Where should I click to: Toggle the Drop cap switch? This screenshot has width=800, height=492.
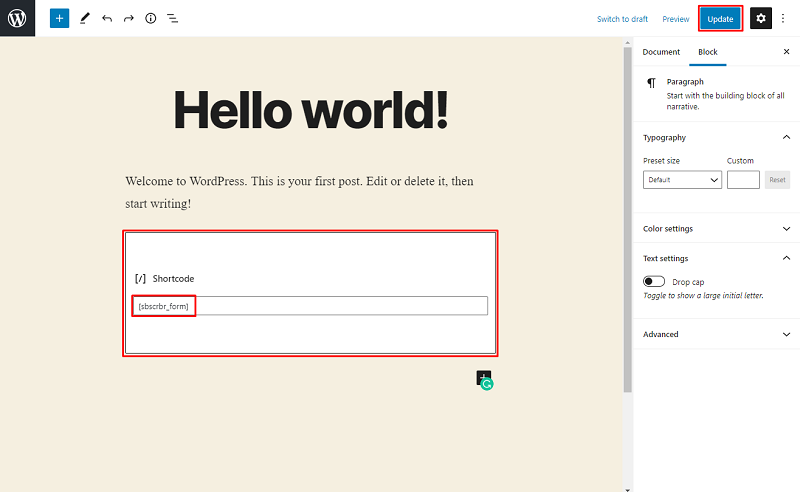click(654, 282)
